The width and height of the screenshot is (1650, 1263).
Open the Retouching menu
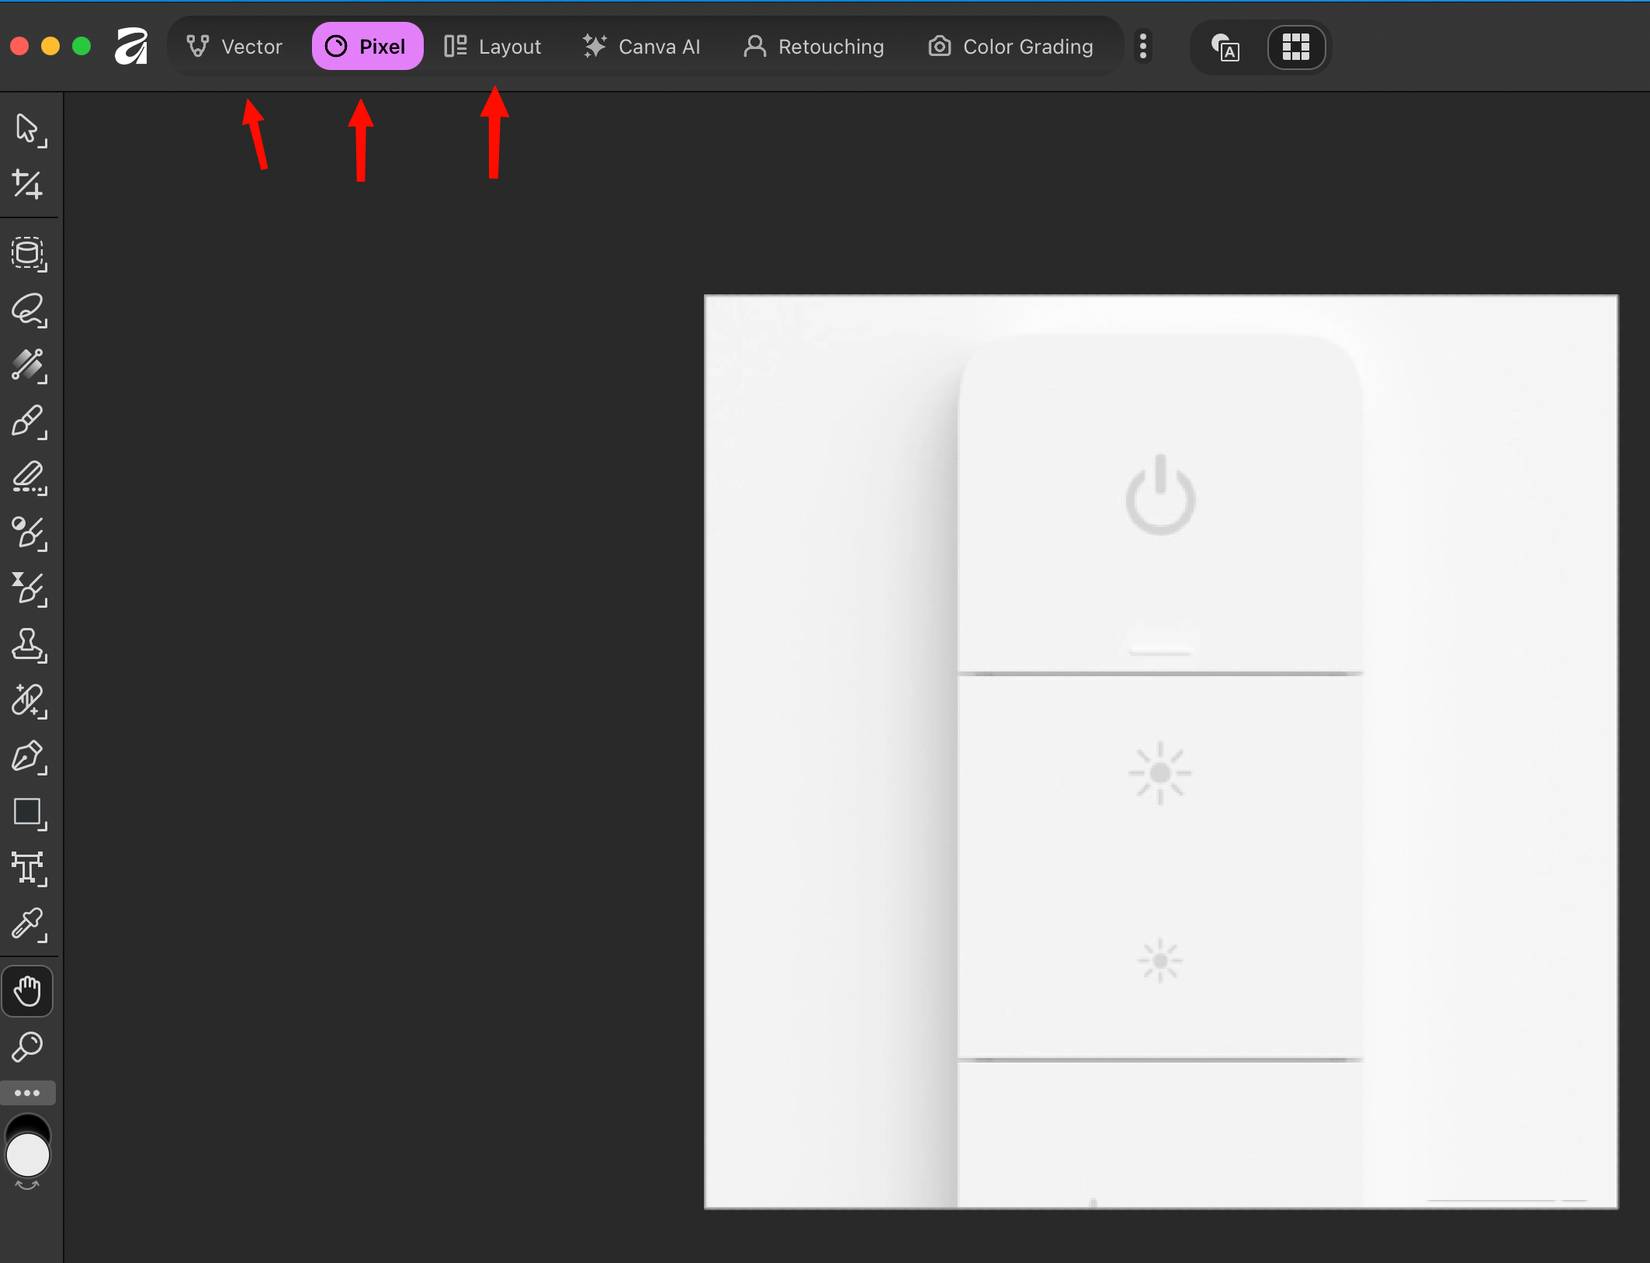pyautogui.click(x=814, y=45)
